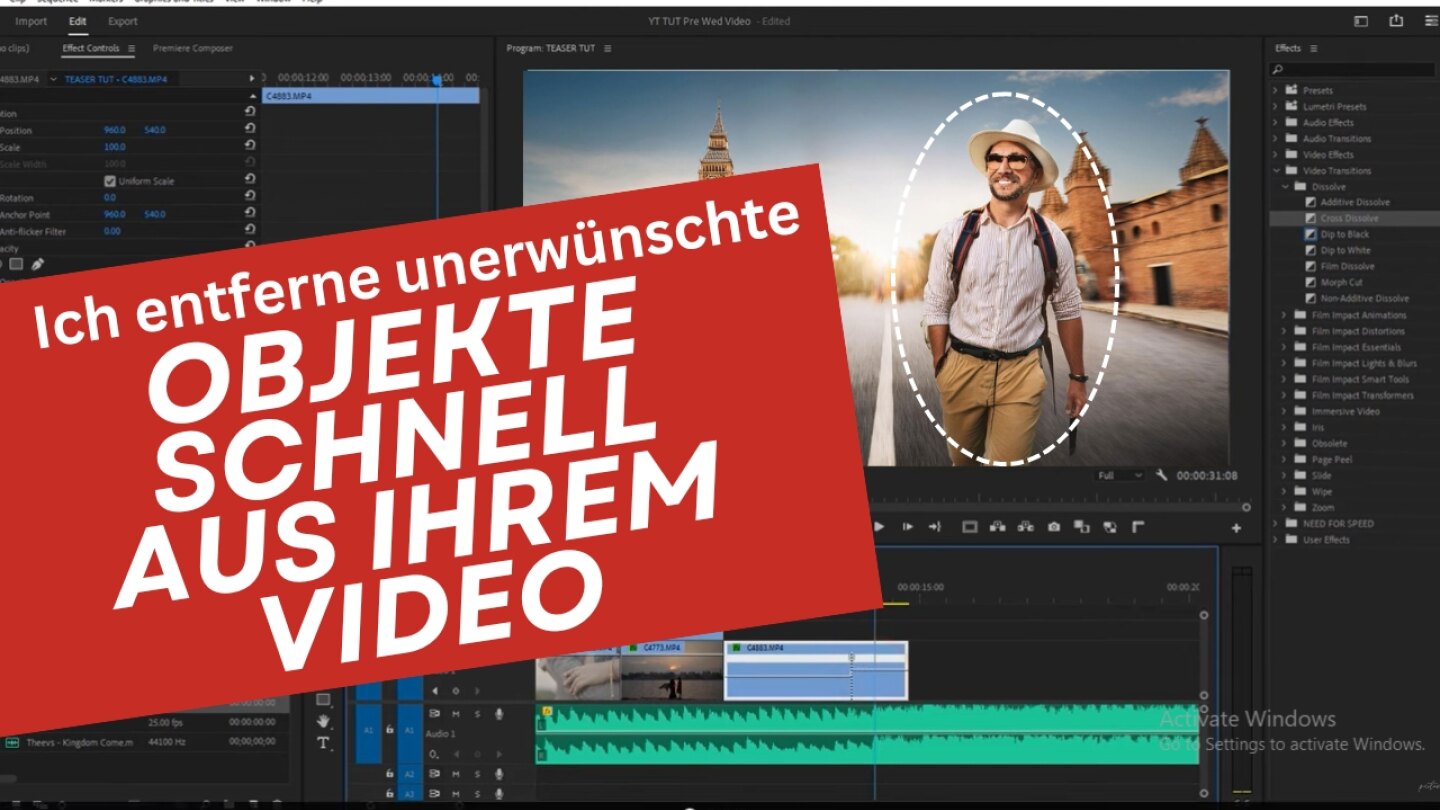
Task: Mute track A2 with the M button
Action: point(456,773)
